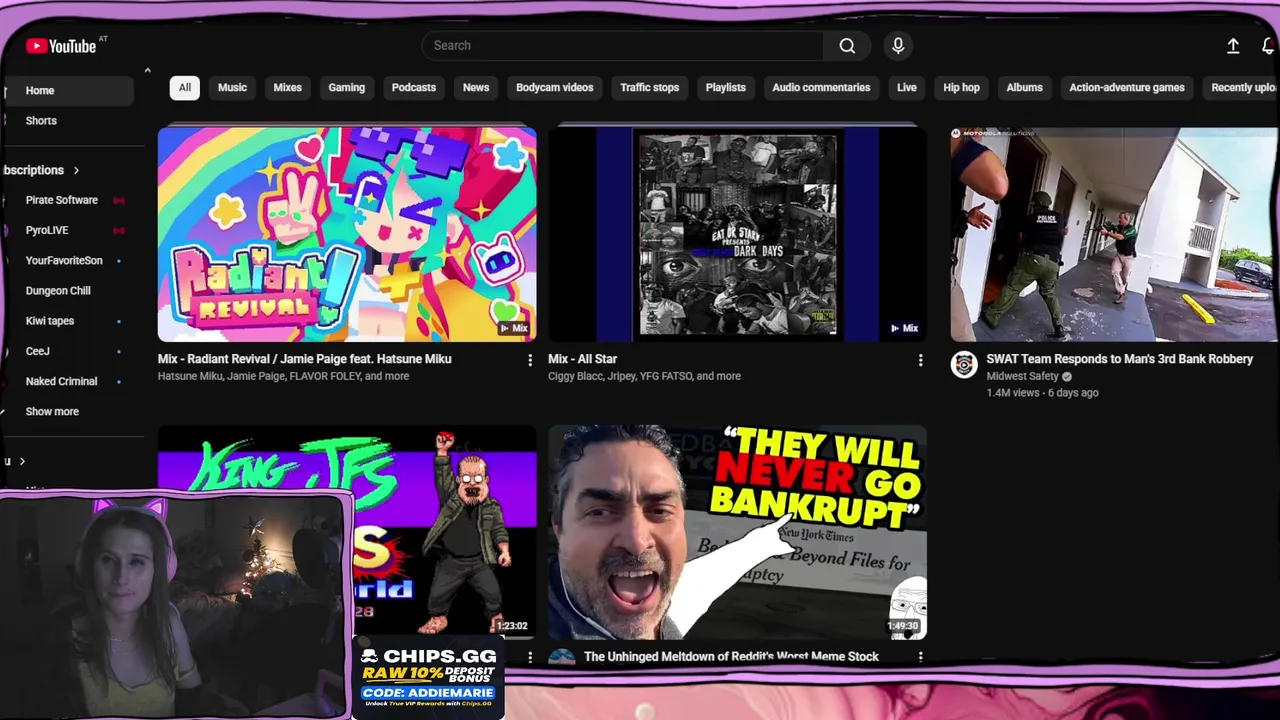Open options menu for All Star mix

(x=920, y=360)
